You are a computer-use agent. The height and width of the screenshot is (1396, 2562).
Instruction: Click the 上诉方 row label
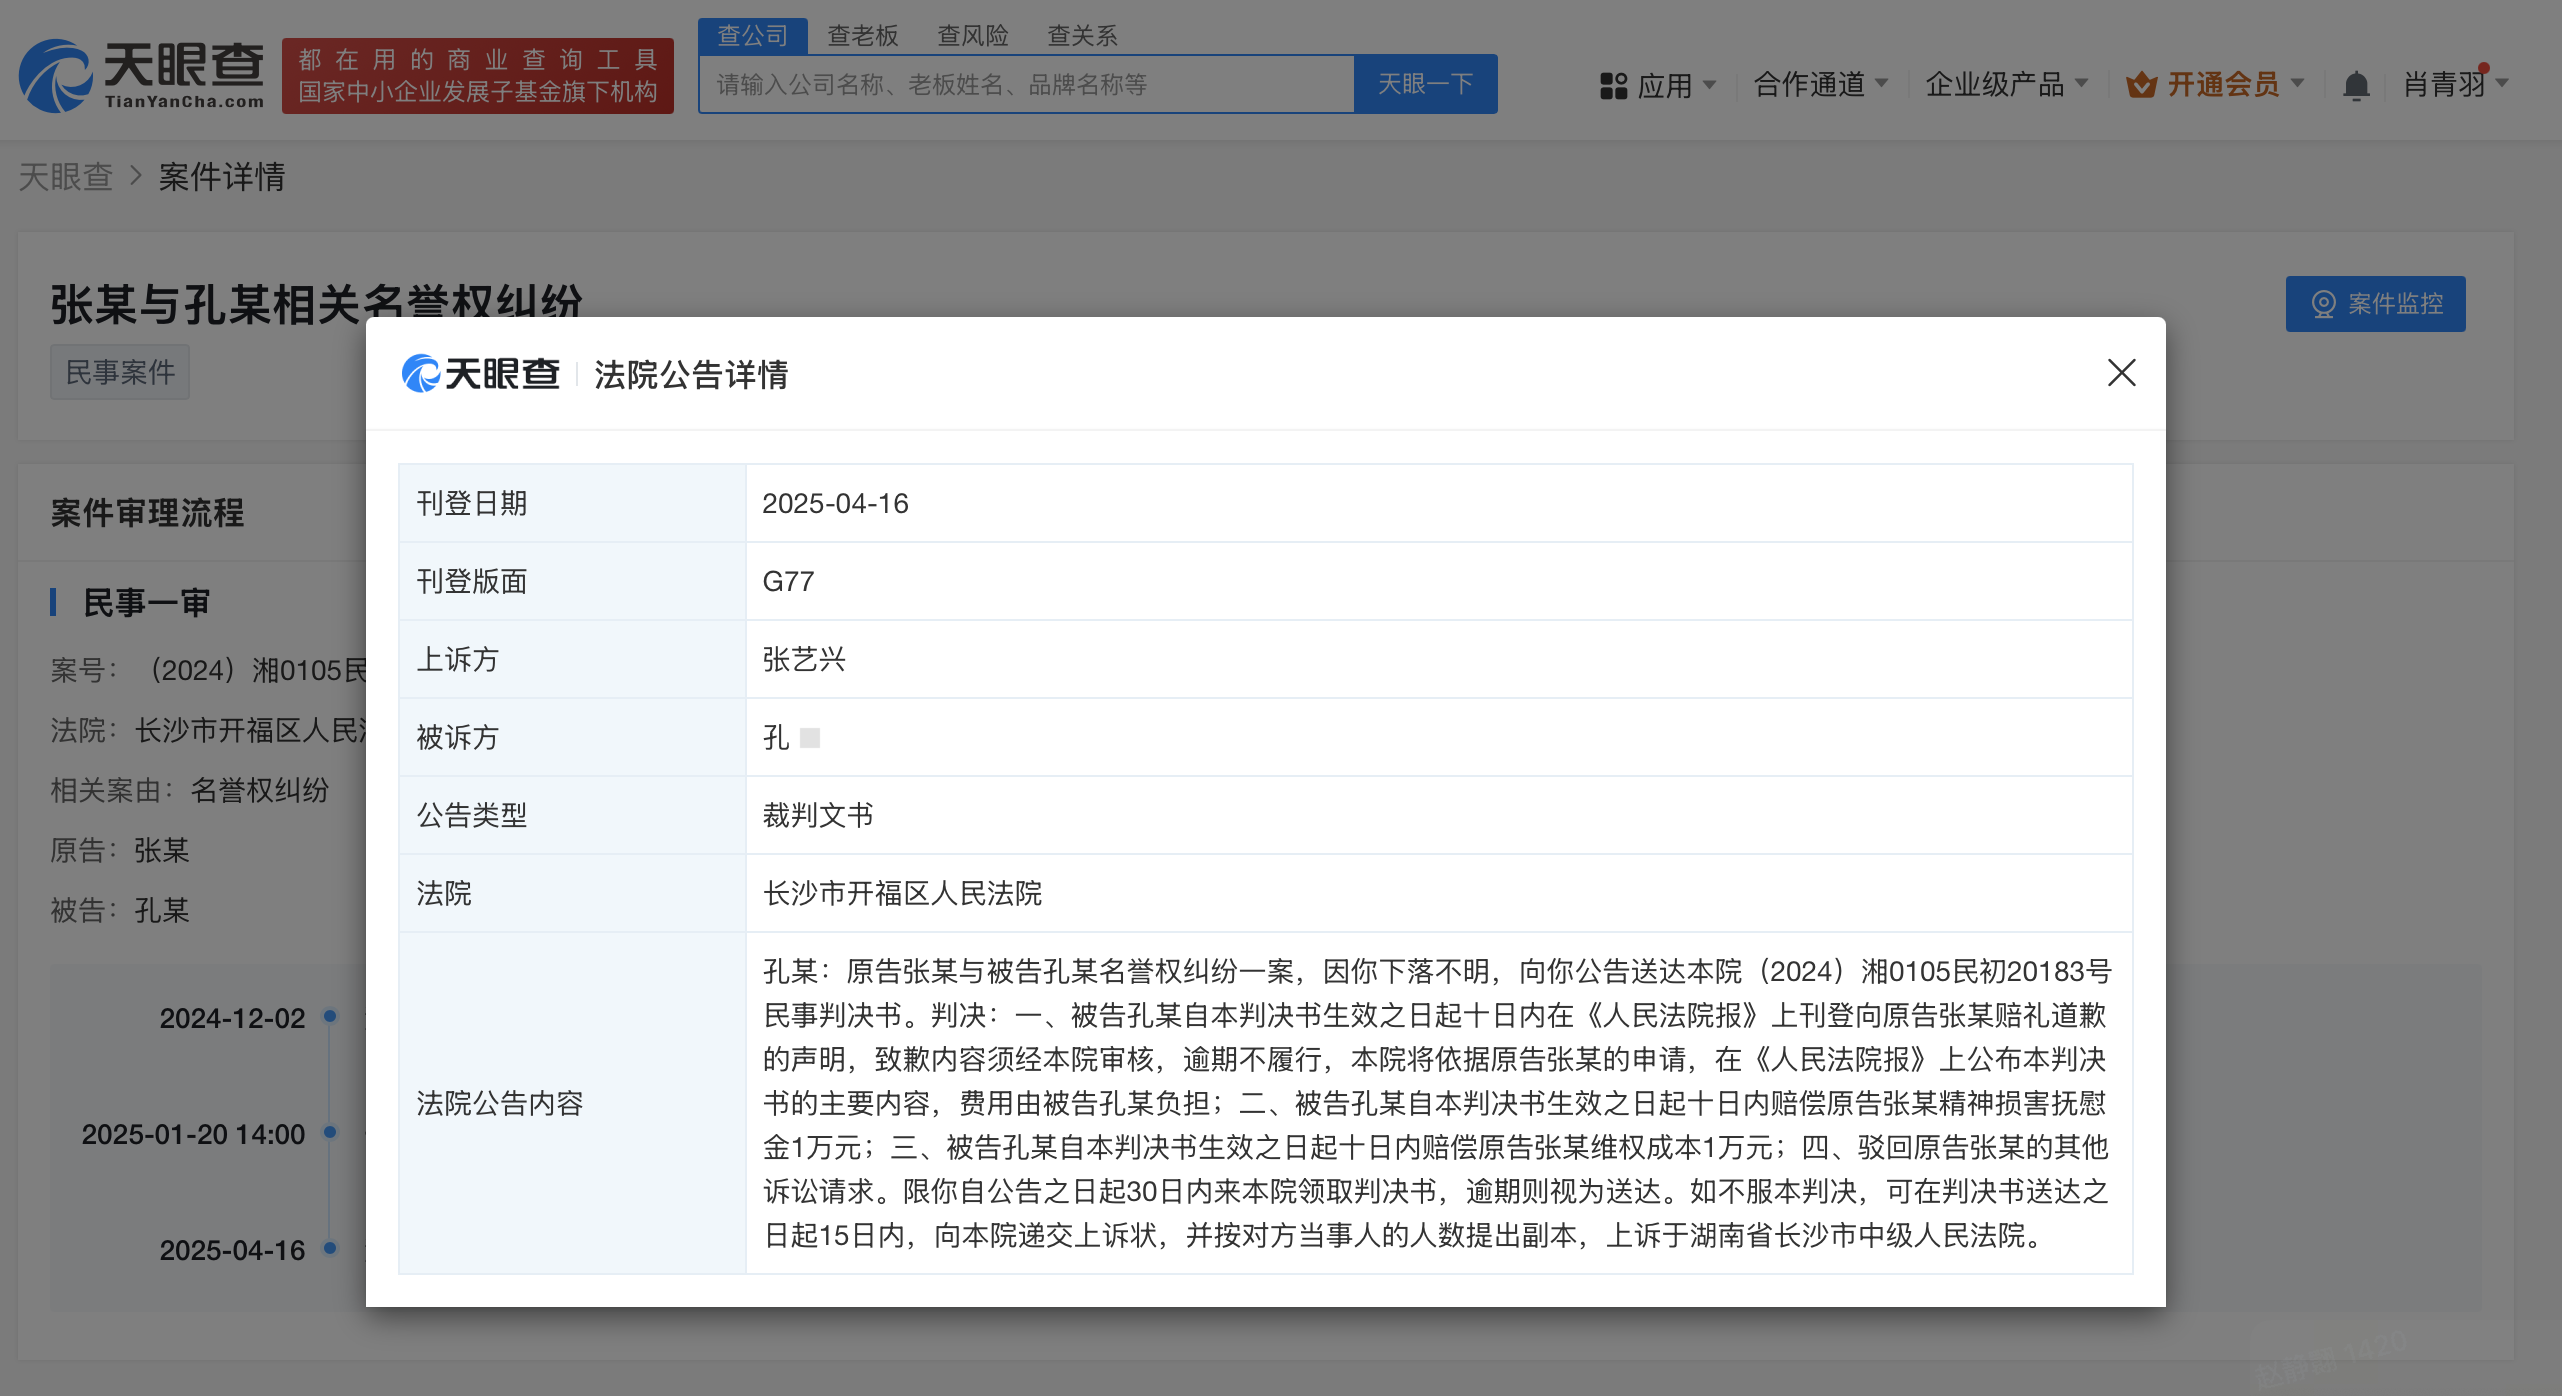point(457,659)
